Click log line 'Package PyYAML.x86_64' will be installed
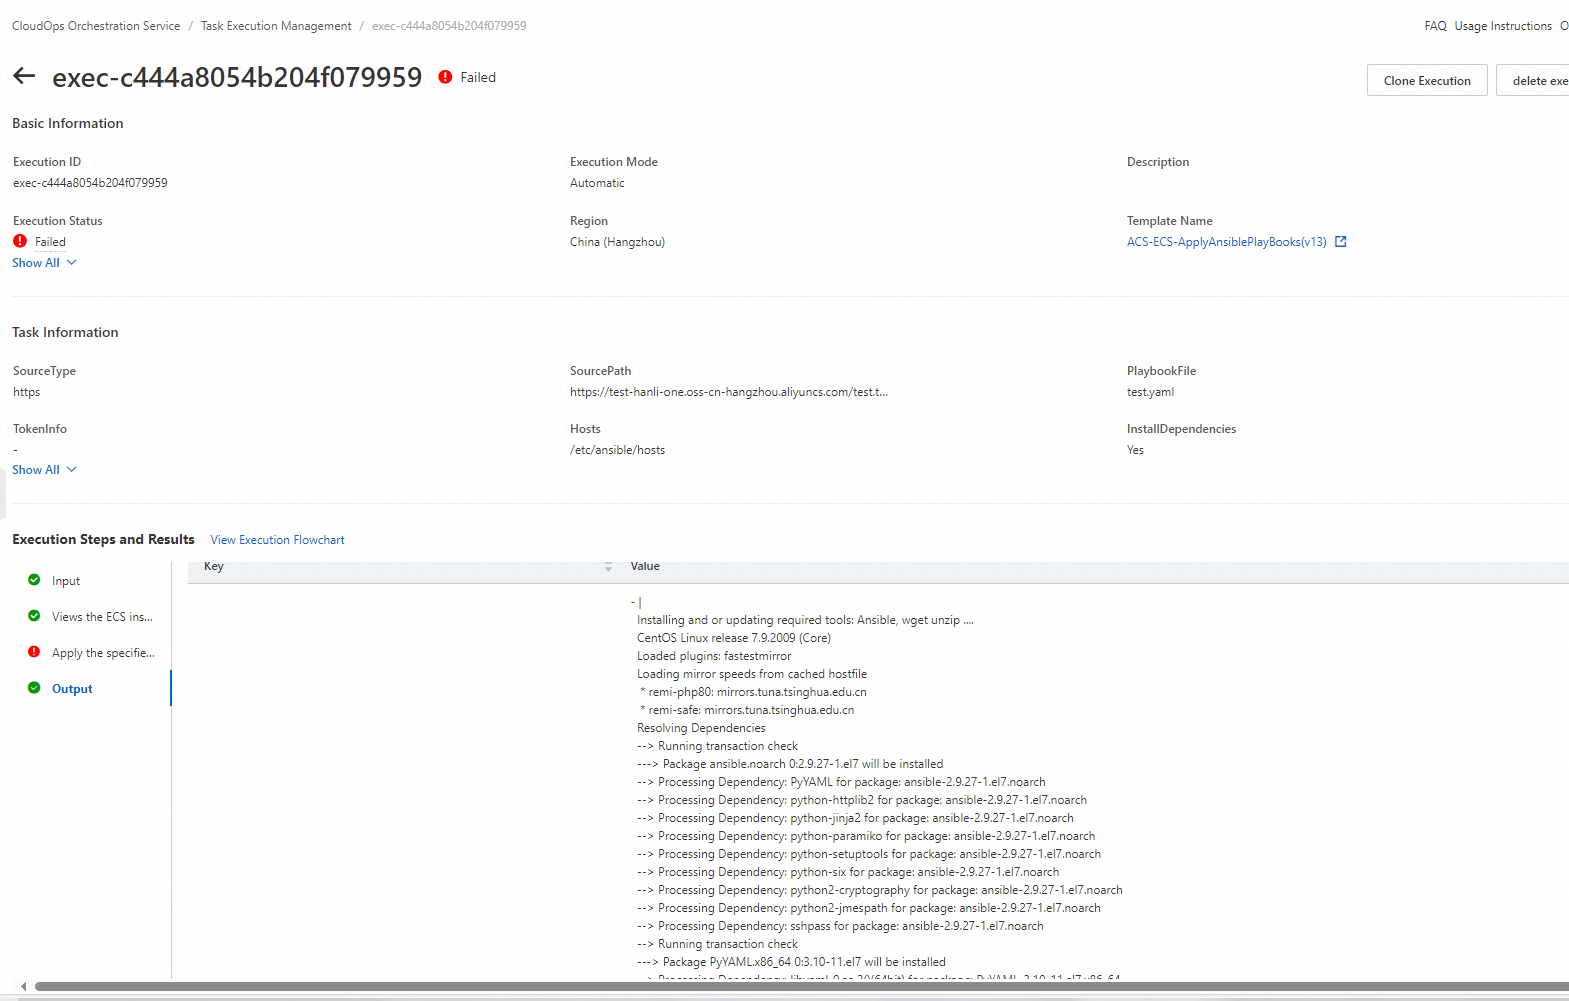The width and height of the screenshot is (1569, 1001). pyautogui.click(x=791, y=962)
